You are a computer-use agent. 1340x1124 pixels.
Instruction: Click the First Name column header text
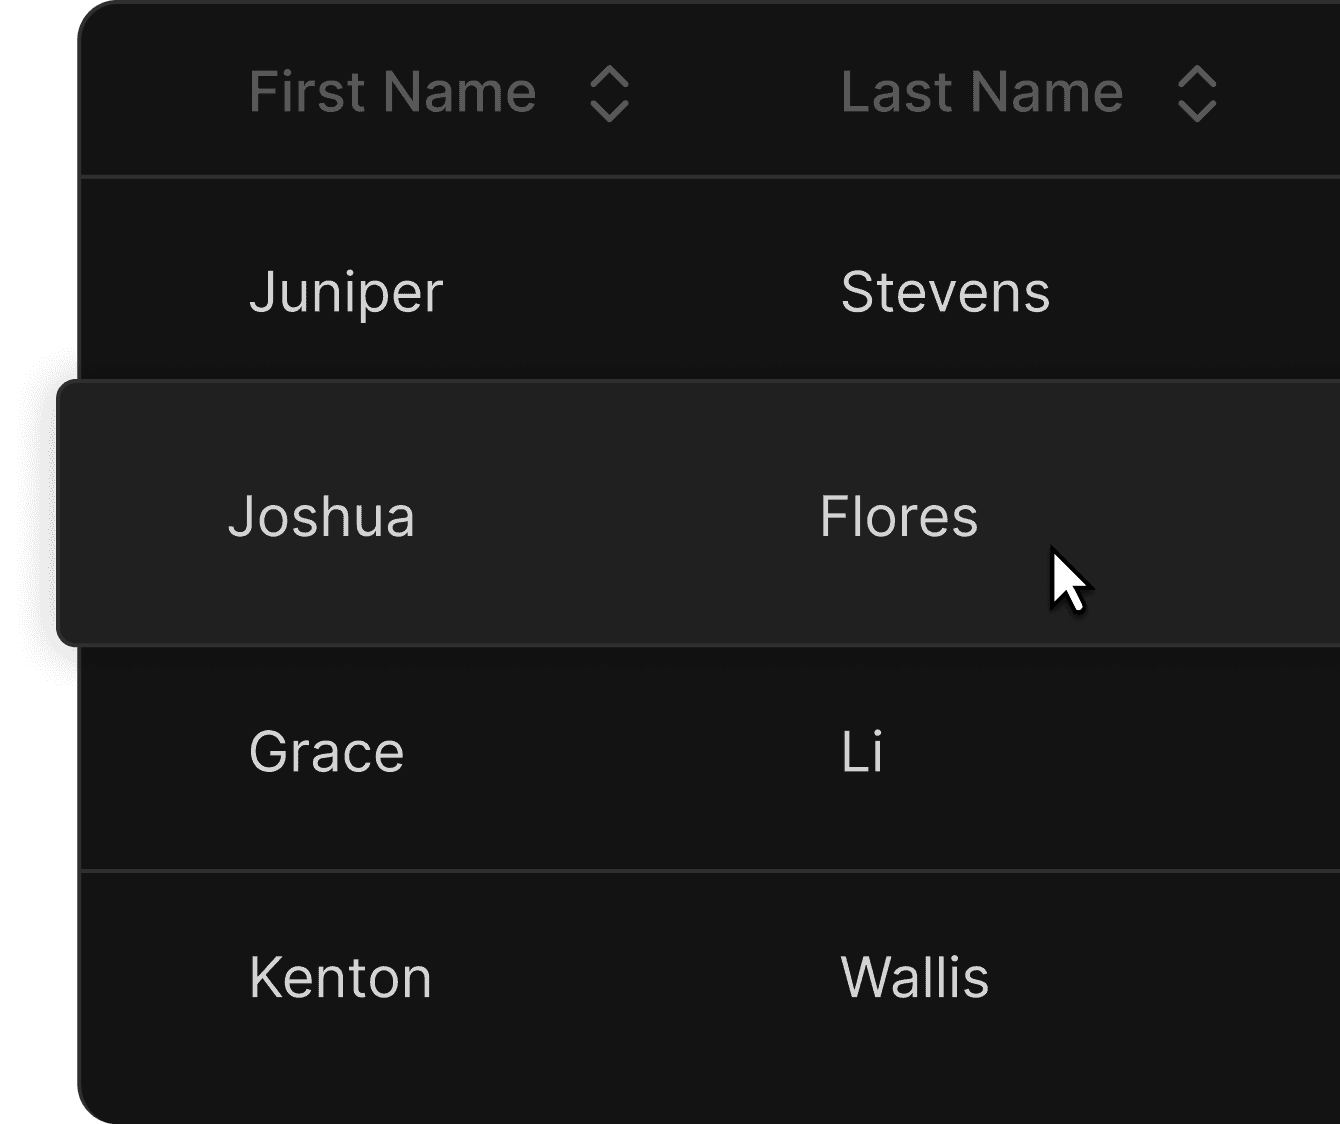[392, 93]
